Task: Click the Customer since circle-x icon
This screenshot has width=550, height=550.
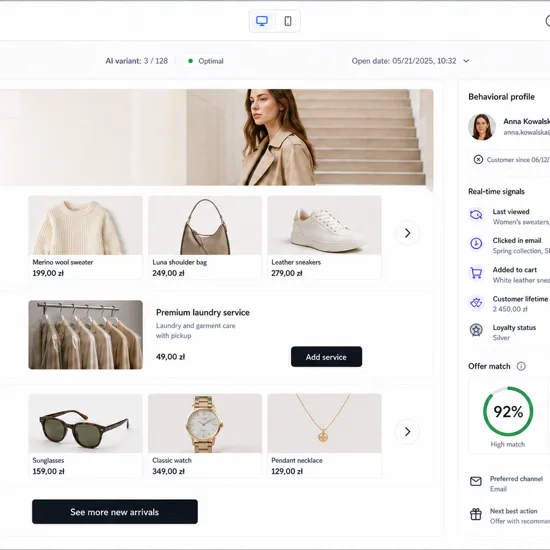Action: point(478,160)
